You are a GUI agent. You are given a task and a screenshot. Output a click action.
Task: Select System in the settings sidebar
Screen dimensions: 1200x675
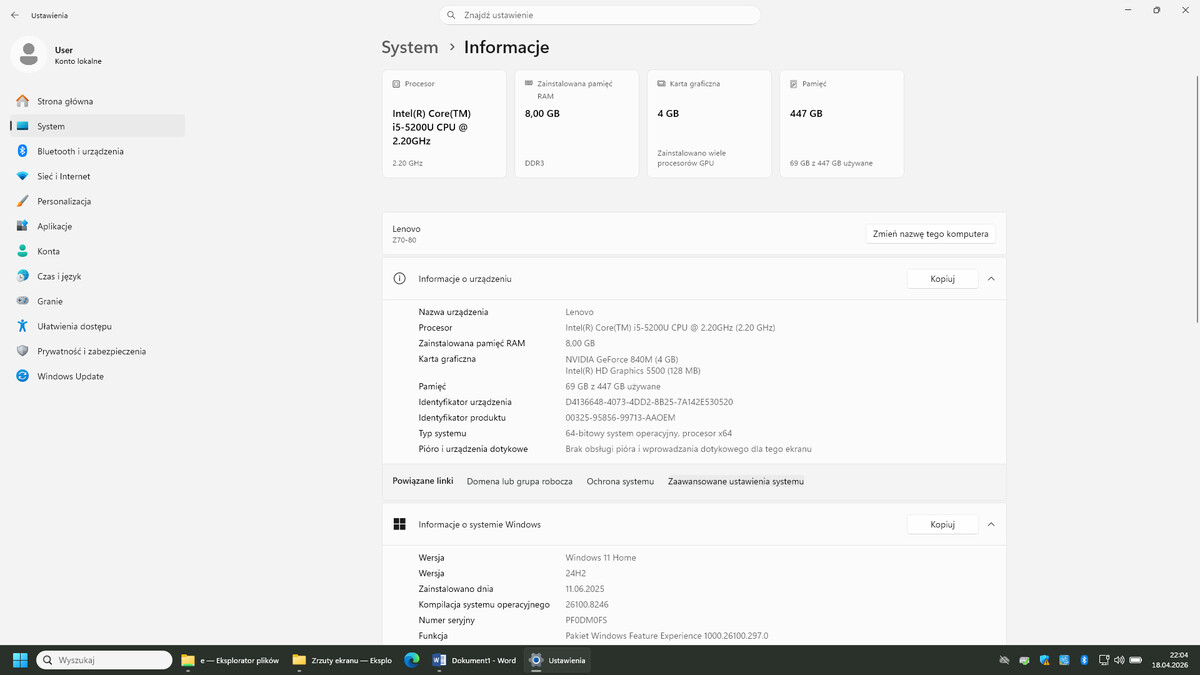click(x=97, y=126)
